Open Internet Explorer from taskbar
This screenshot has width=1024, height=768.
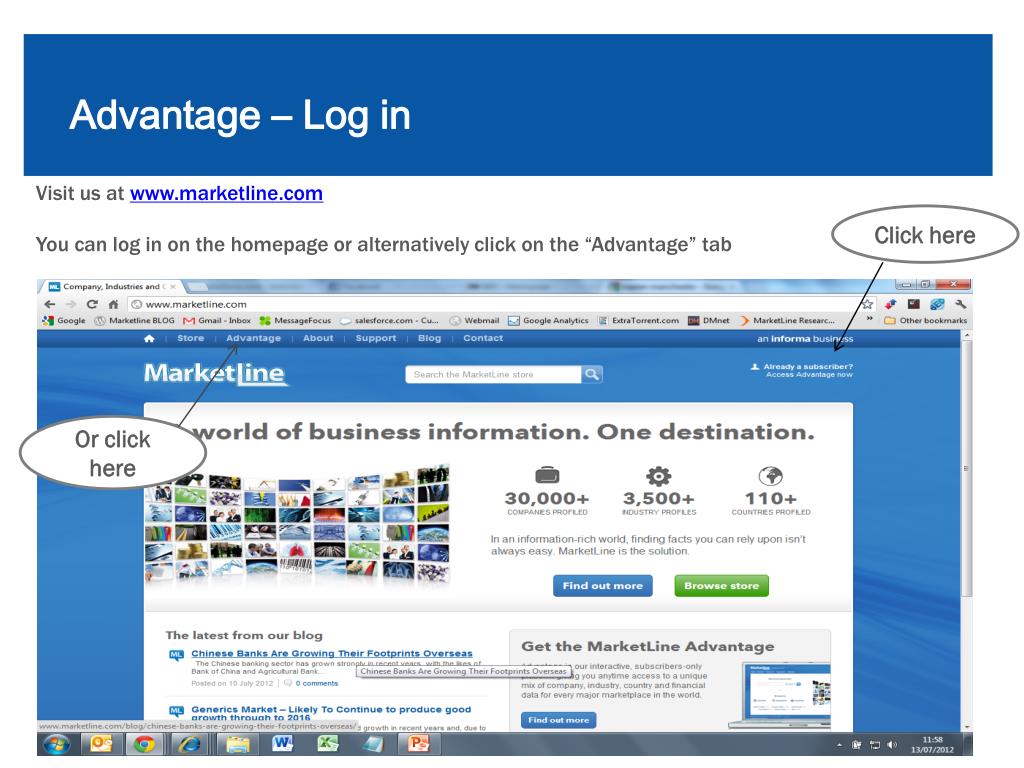190,744
